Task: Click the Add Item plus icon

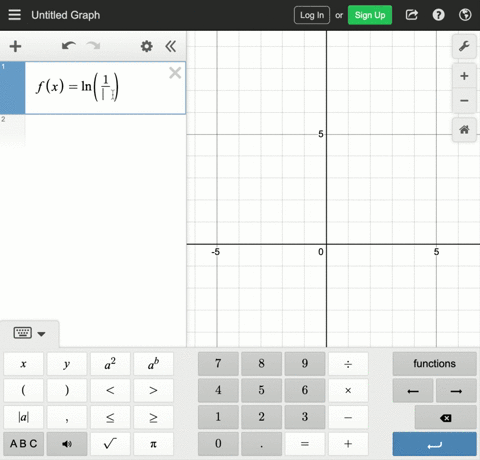Action: [x=15, y=46]
